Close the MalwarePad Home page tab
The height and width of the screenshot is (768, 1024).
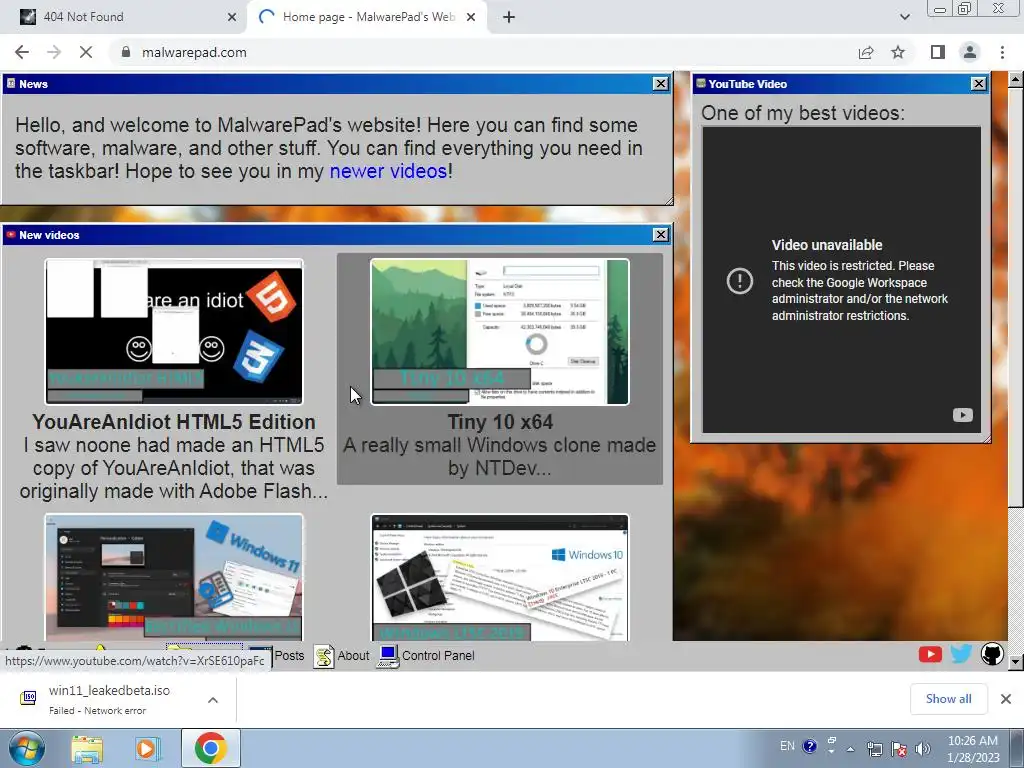click(470, 17)
